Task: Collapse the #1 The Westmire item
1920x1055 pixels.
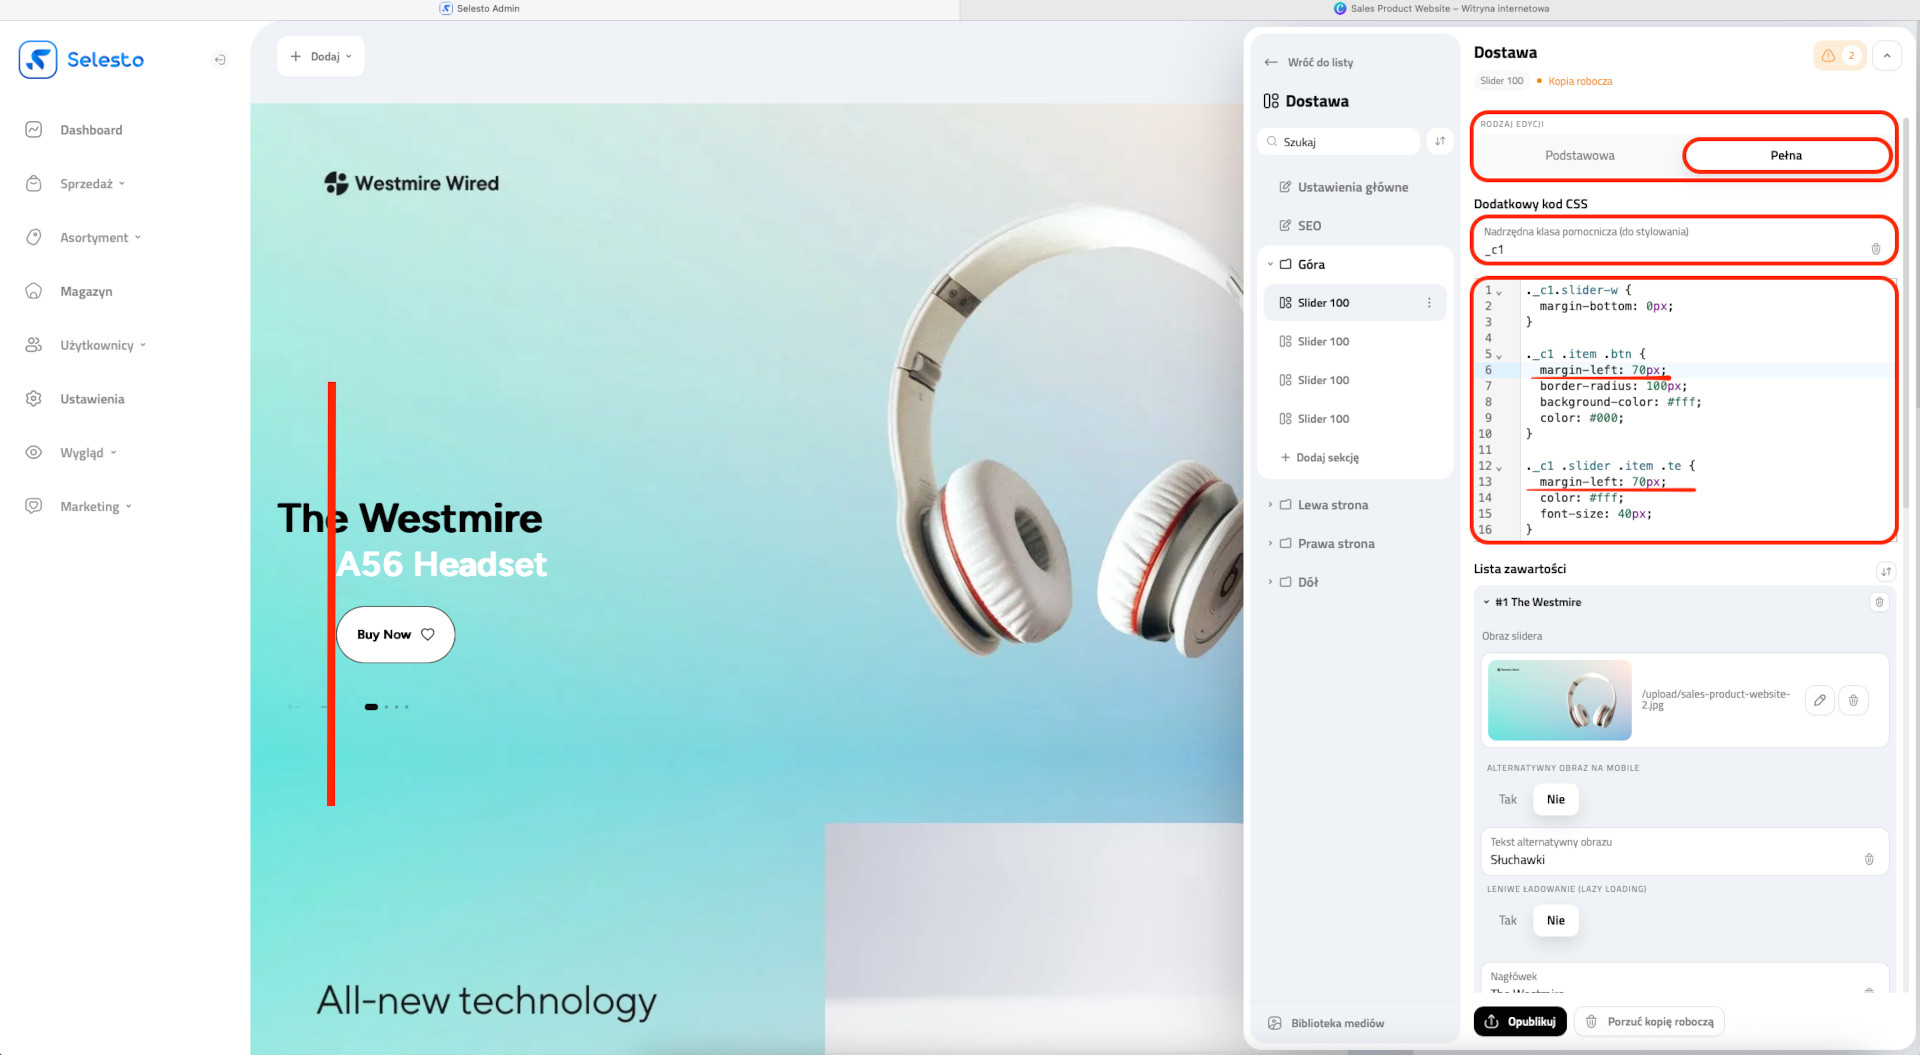Action: click(1487, 603)
